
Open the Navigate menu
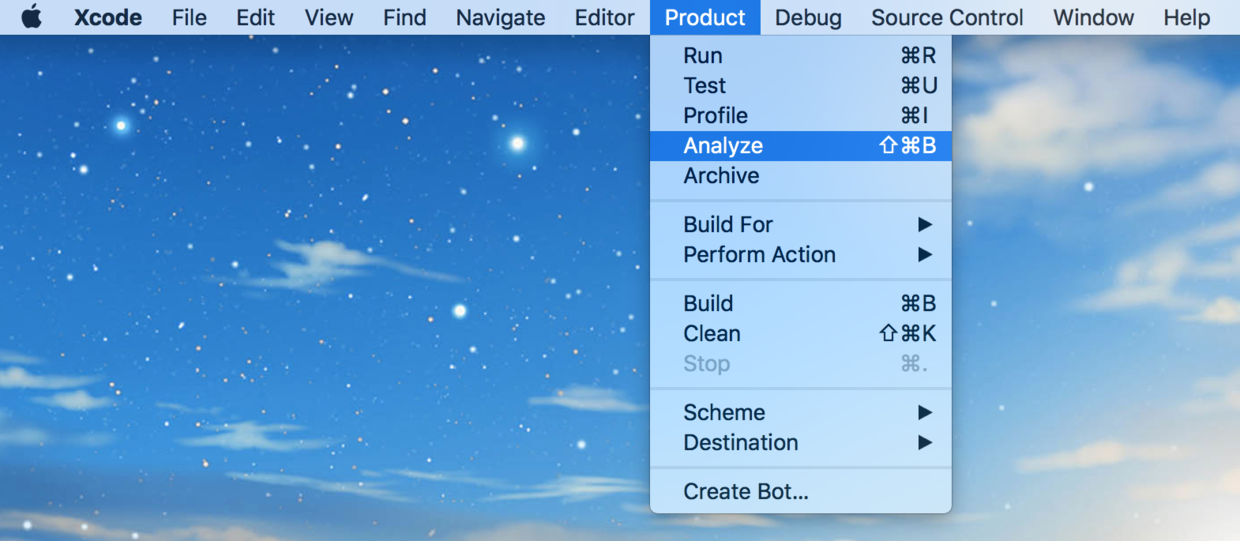[500, 17]
